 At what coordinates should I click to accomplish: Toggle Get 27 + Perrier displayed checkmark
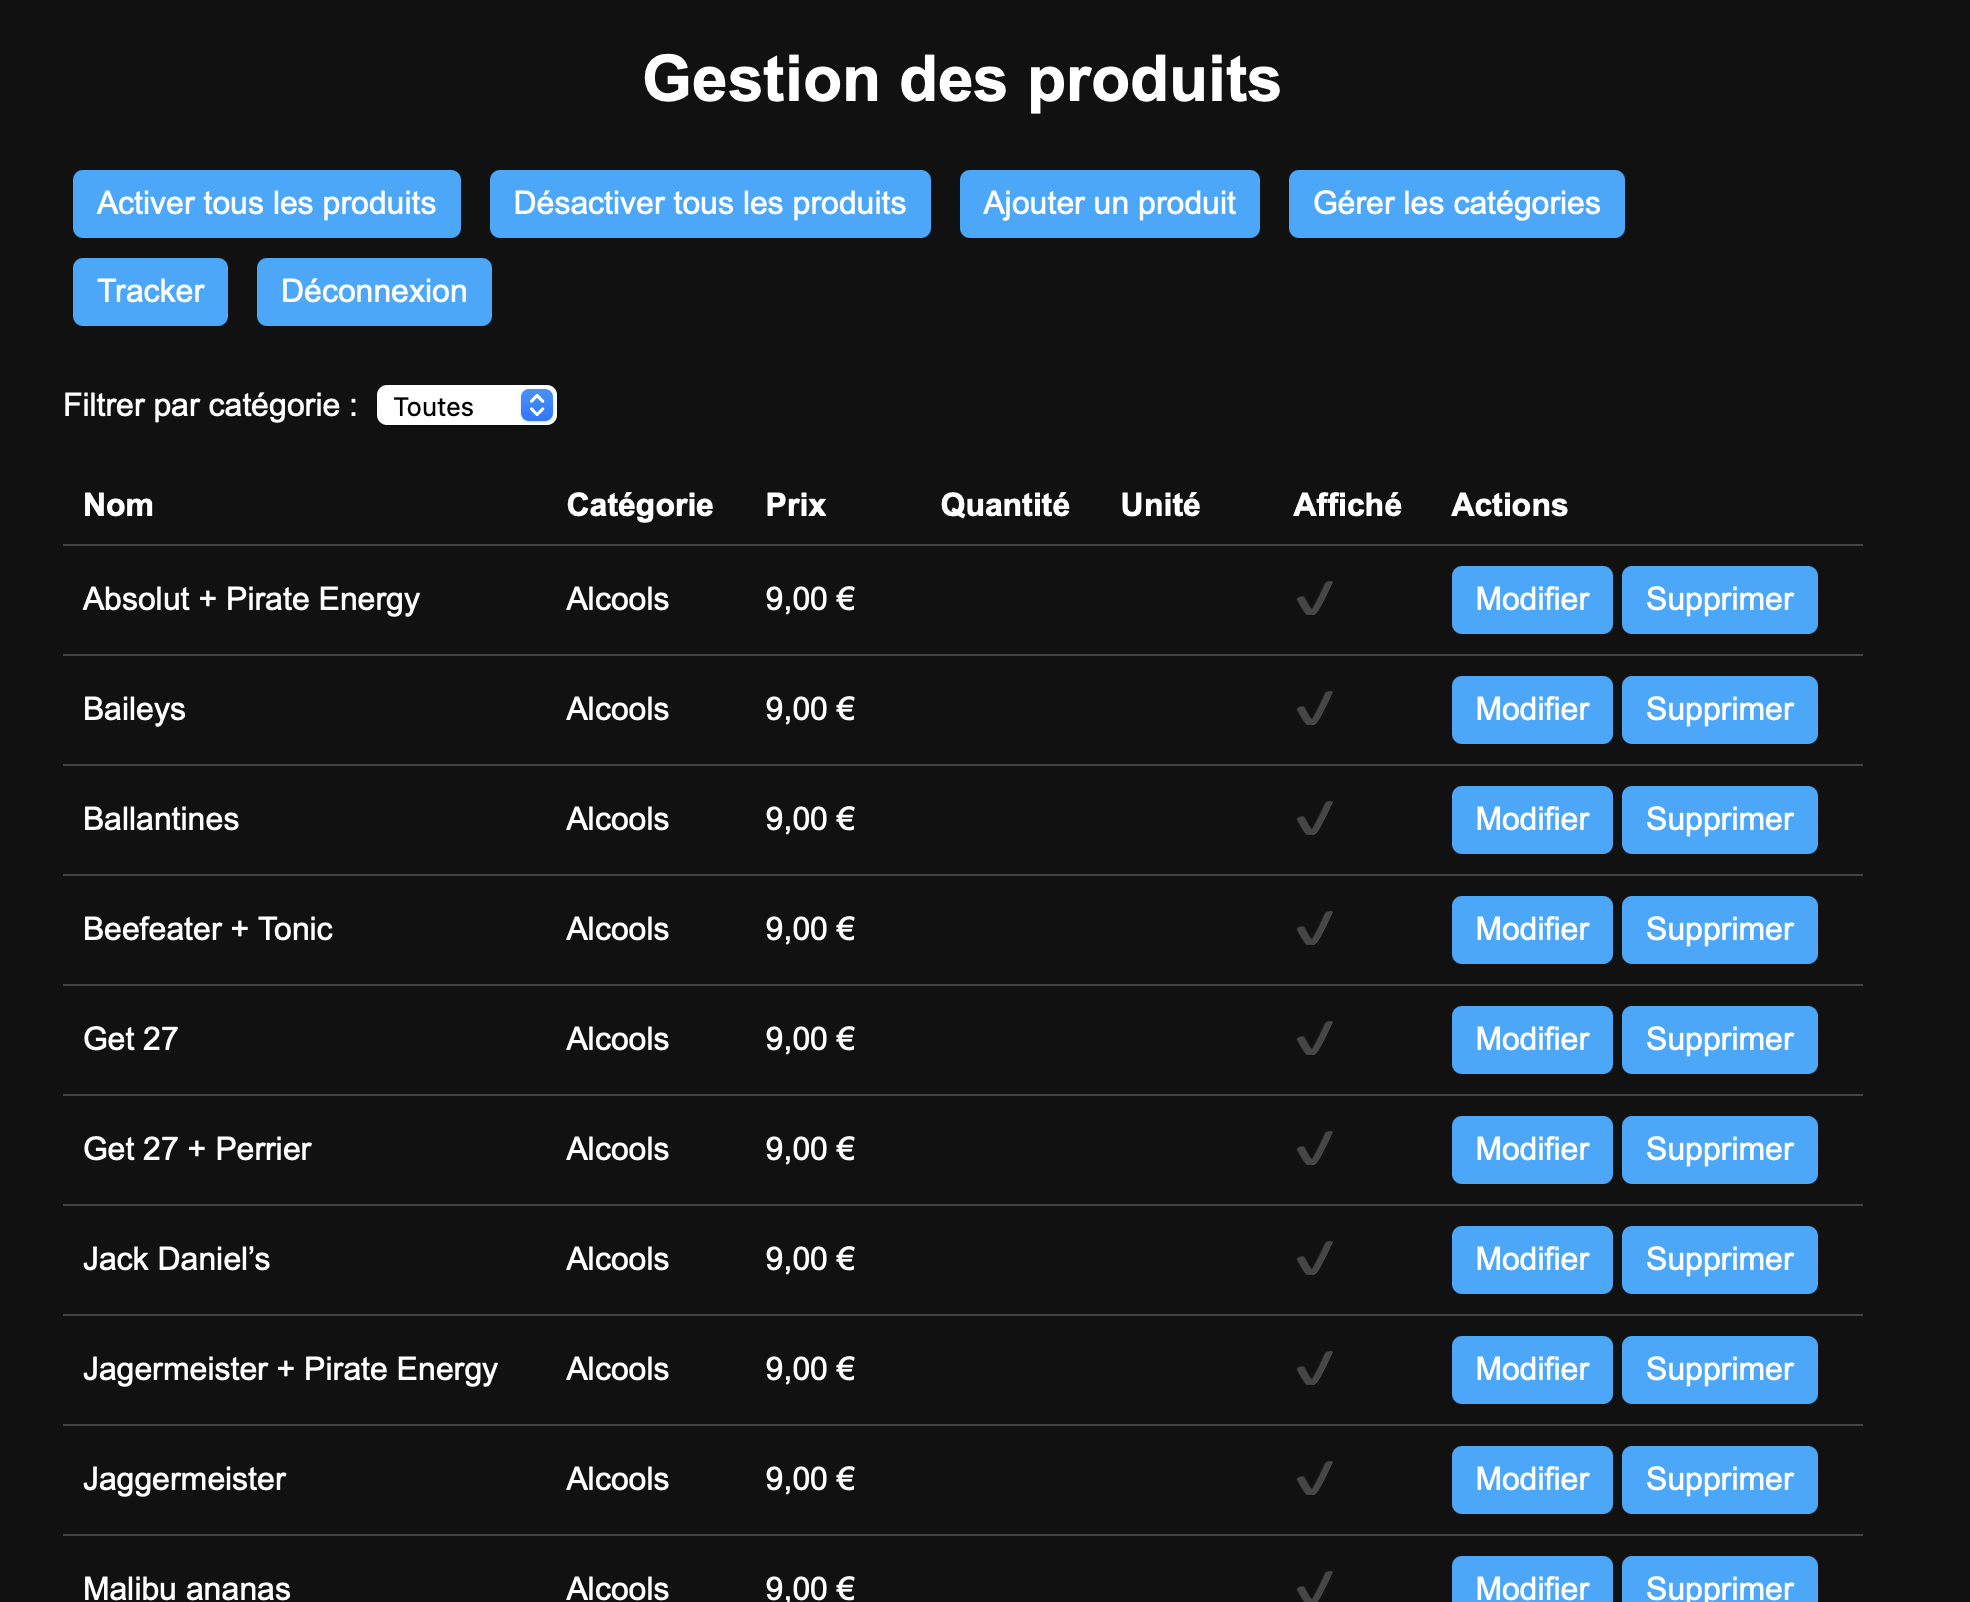pyautogui.click(x=1314, y=1149)
